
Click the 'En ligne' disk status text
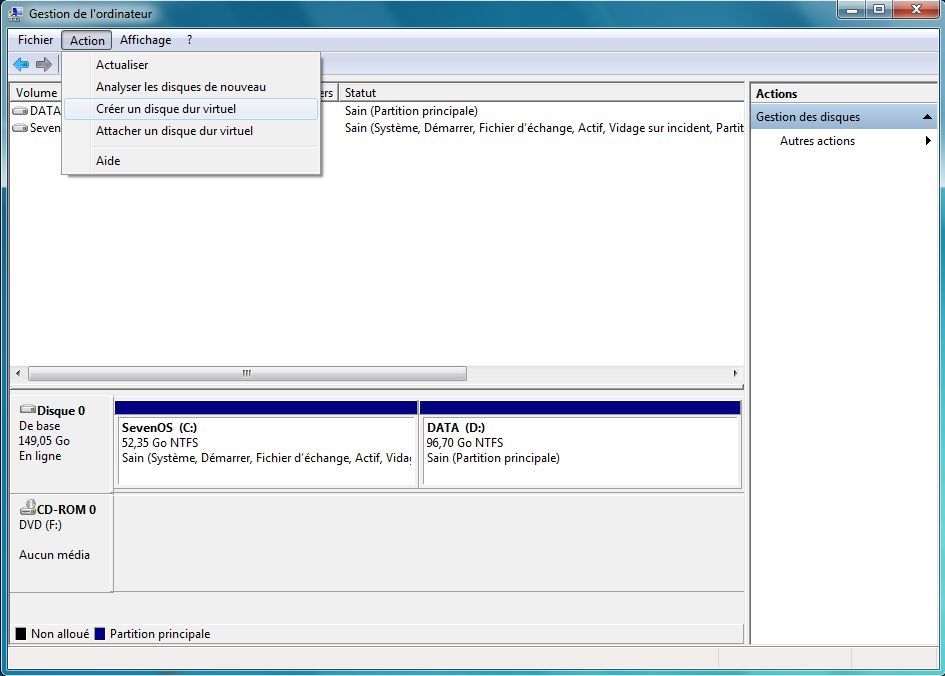pyautogui.click(x=40, y=456)
